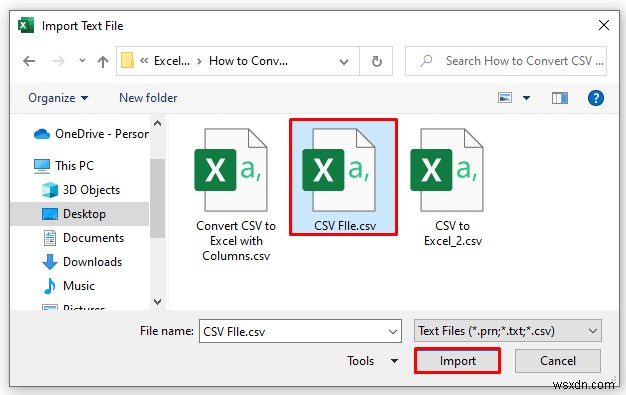
Task: Expand the address bar history dropdown
Action: 344,62
